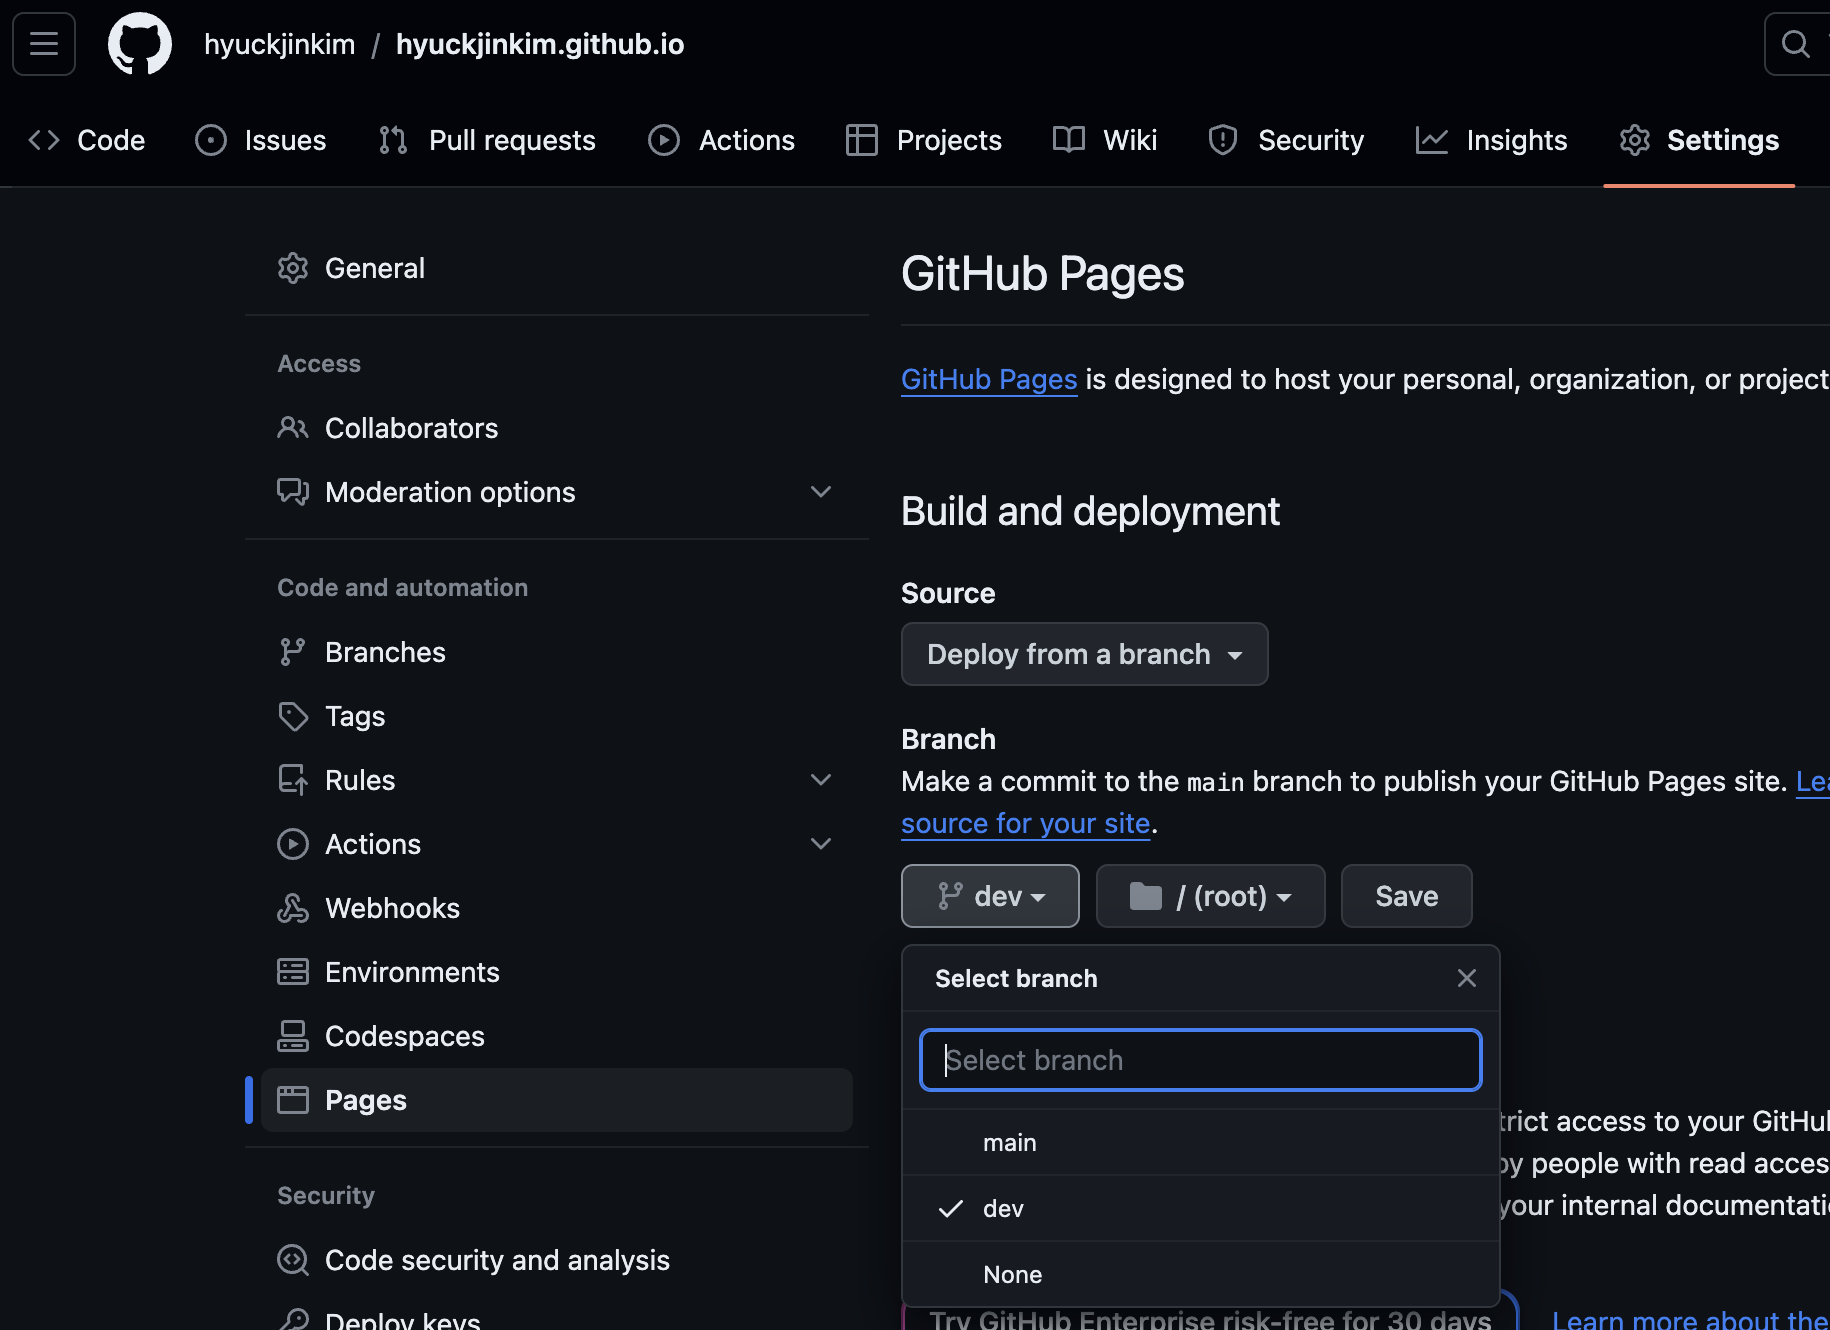Viewport: 1830px width, 1330px height.
Task: Click the Environments server icon
Action: tap(293, 972)
